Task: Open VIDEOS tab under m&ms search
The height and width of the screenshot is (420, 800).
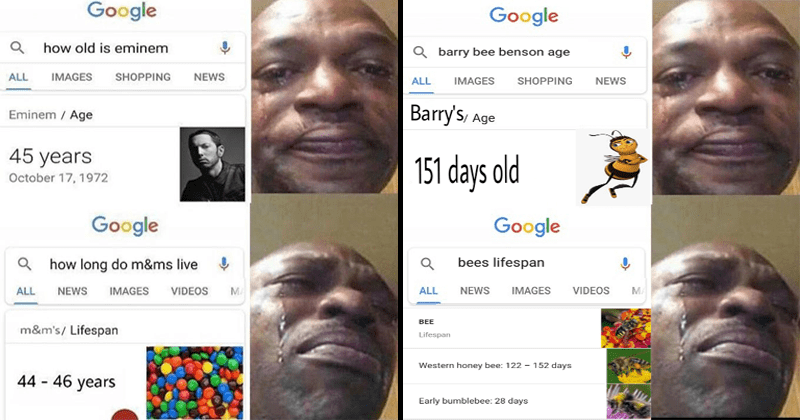Action: [189, 291]
